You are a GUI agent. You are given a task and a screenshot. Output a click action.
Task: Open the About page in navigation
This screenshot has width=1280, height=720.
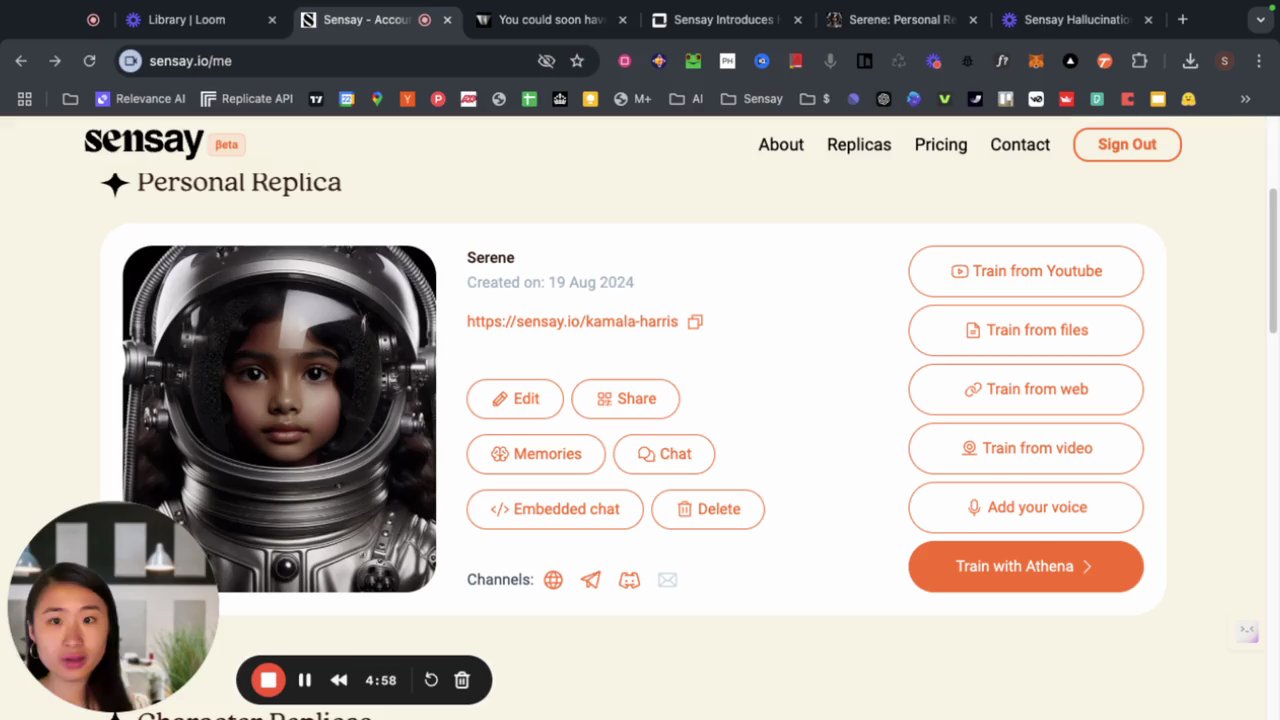(x=781, y=145)
